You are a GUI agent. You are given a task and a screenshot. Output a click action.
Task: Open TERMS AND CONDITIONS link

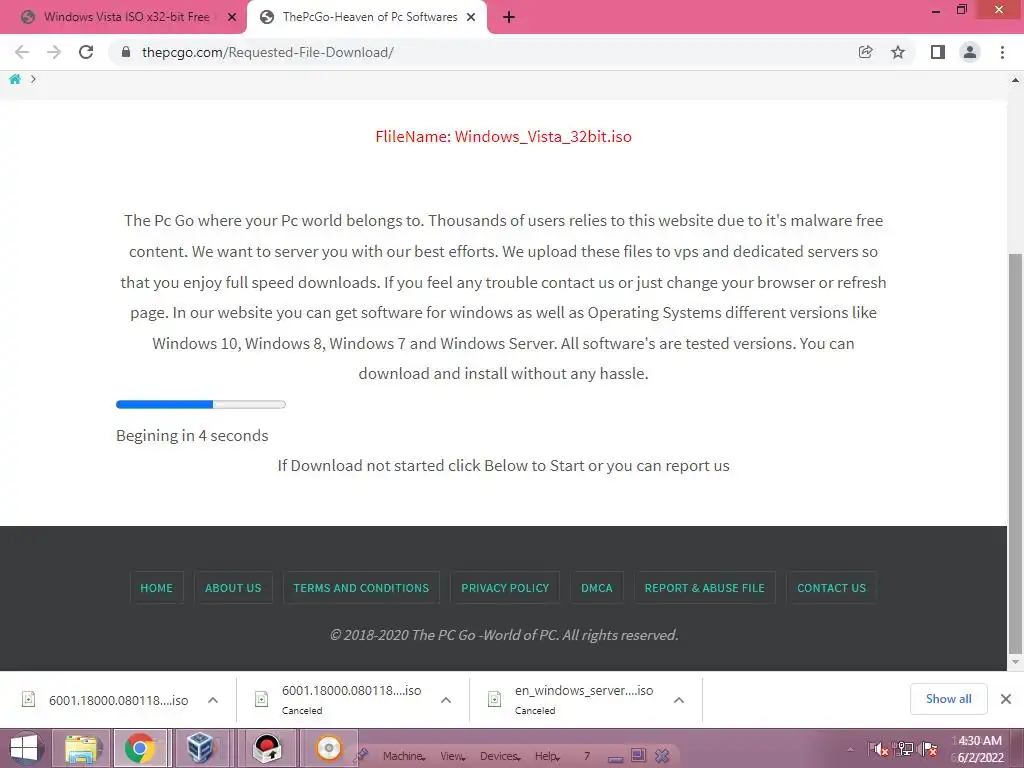click(361, 588)
